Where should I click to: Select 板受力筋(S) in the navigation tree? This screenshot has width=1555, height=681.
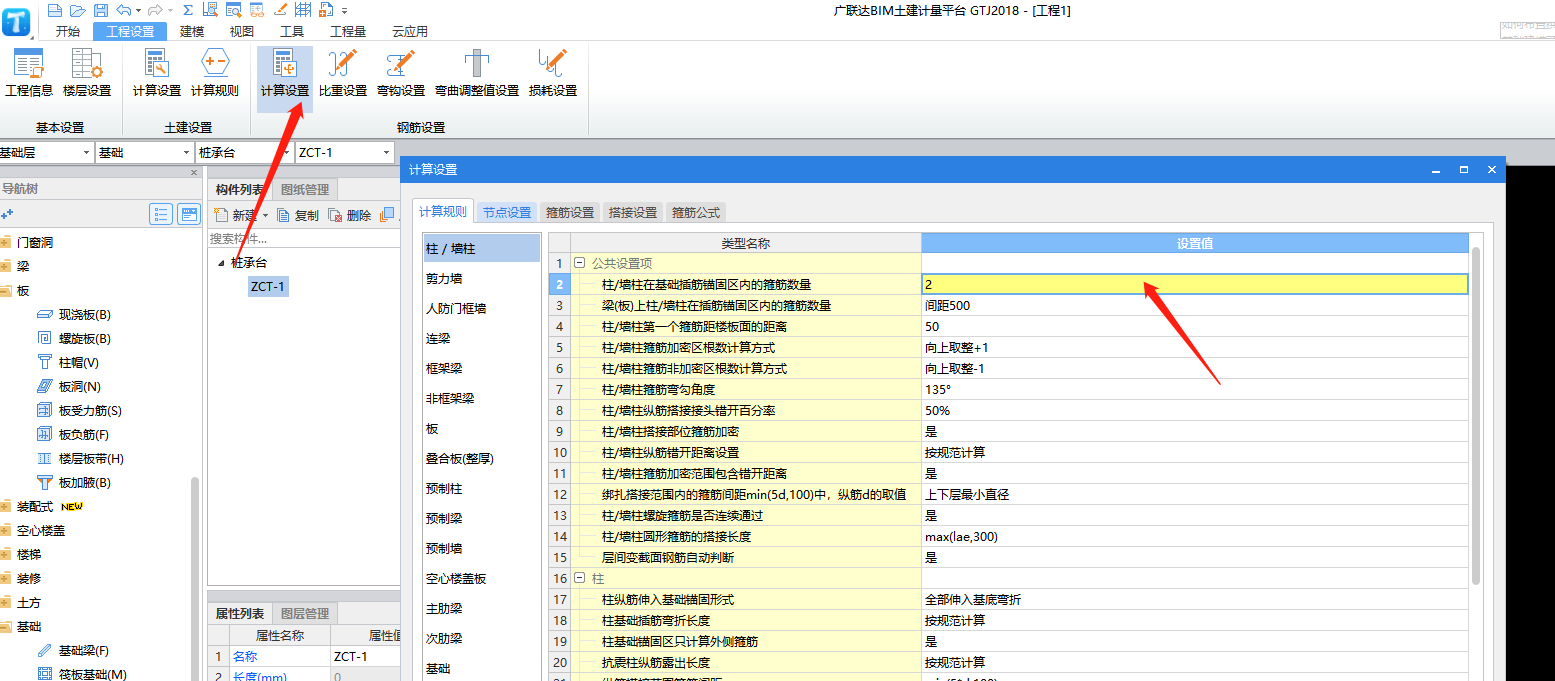point(90,411)
